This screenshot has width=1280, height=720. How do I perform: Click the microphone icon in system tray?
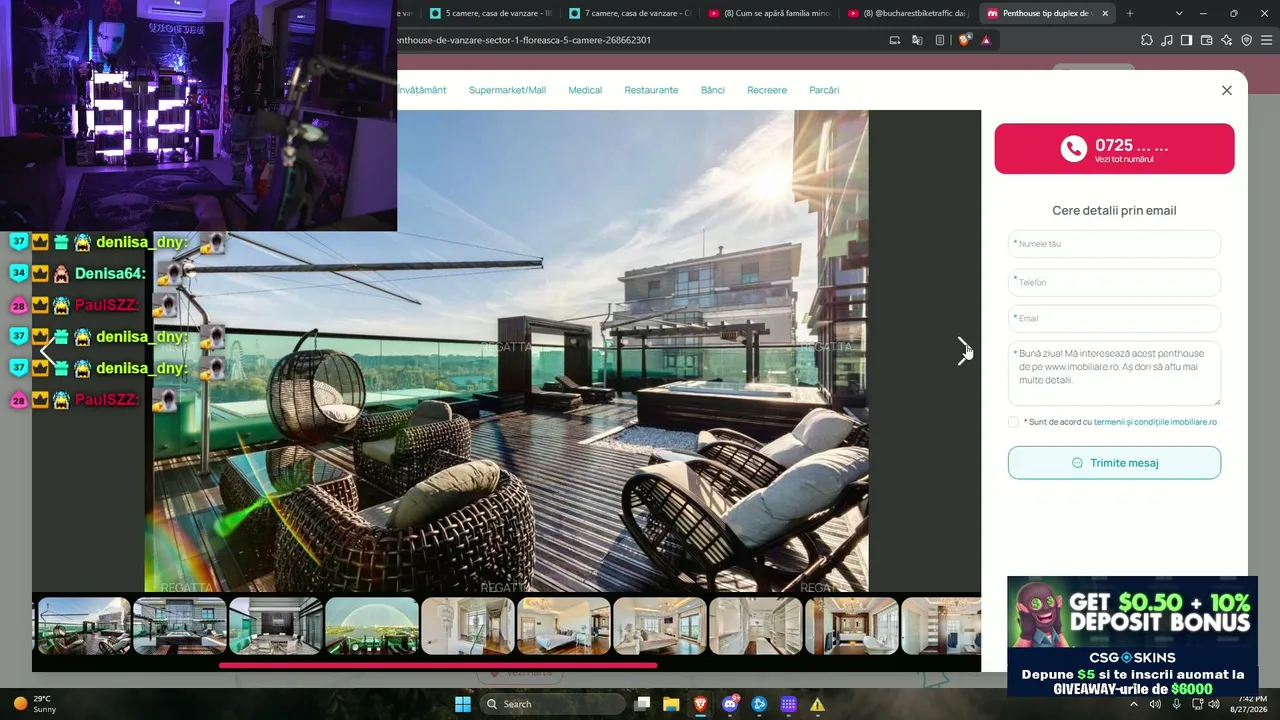(1176, 704)
